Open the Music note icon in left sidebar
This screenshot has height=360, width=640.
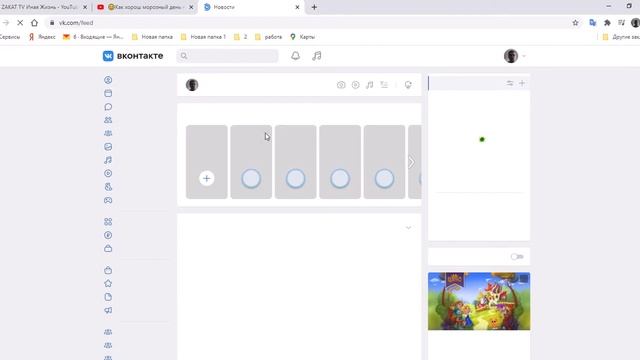coord(108,160)
